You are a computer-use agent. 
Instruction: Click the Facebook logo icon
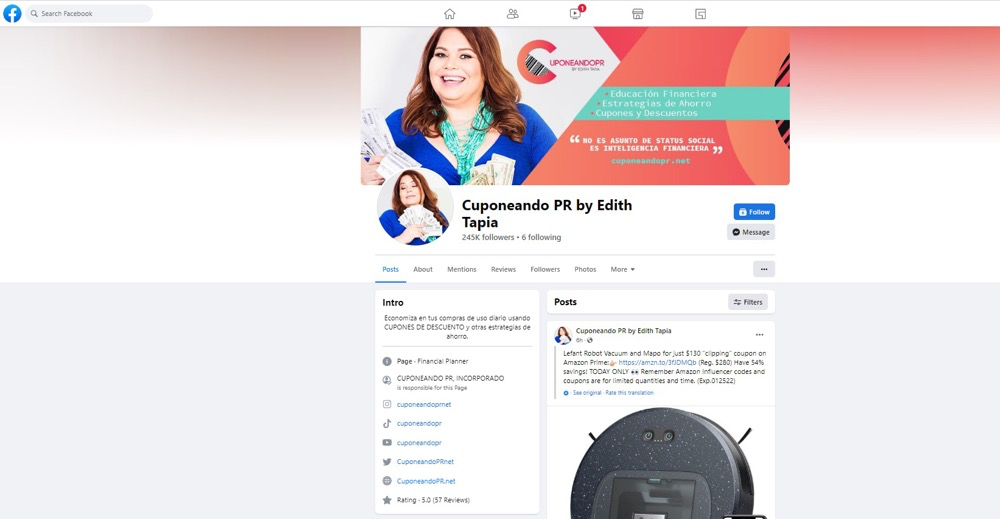[12, 13]
